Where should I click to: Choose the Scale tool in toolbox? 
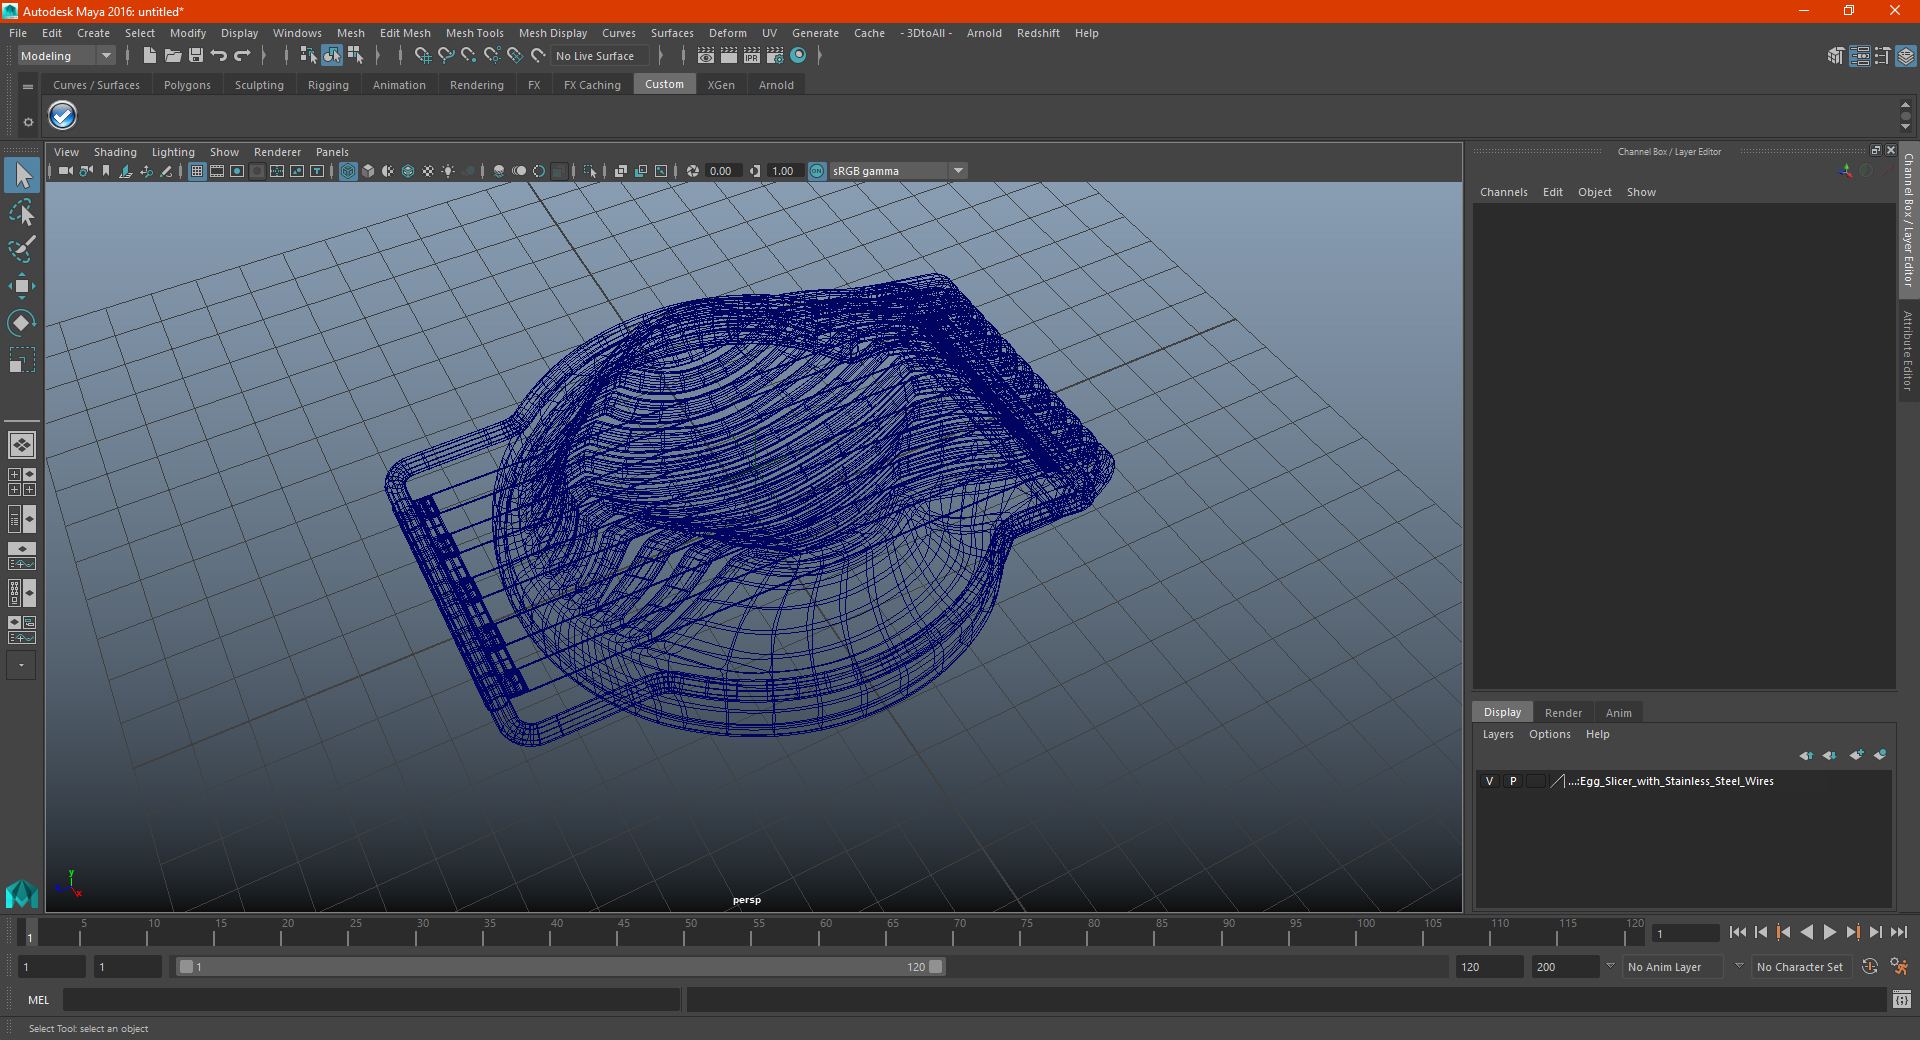(x=22, y=360)
